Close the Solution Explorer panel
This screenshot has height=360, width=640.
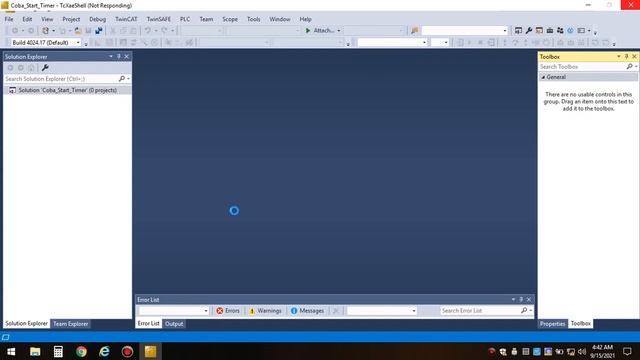pos(127,56)
